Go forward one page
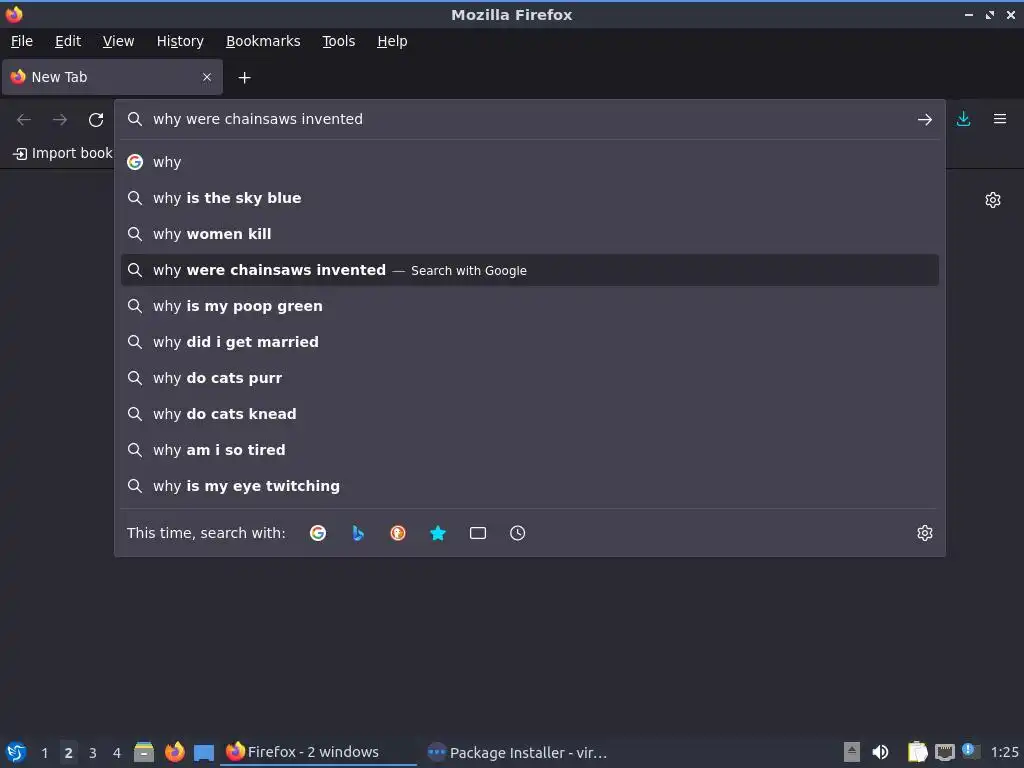Viewport: 1024px width, 768px height. [x=60, y=120]
